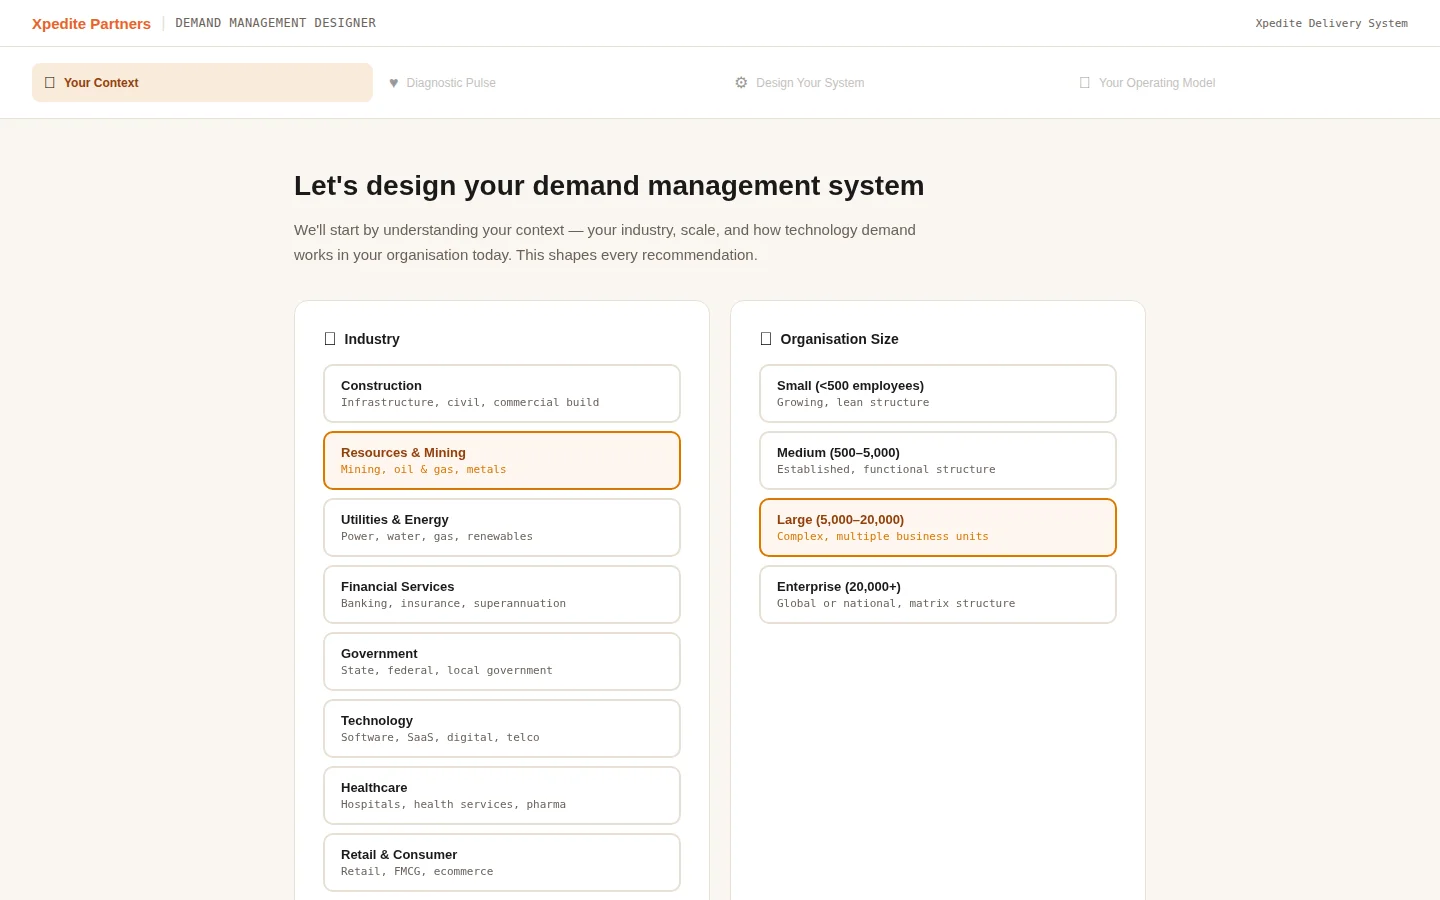Click the gear icon next to Design Your System
This screenshot has width=1440, height=900.
[x=741, y=83]
